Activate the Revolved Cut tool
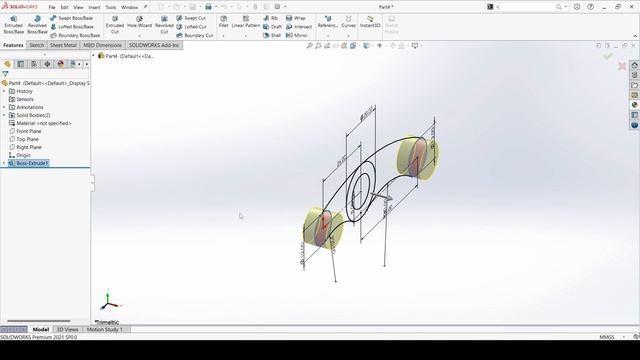 click(164, 25)
